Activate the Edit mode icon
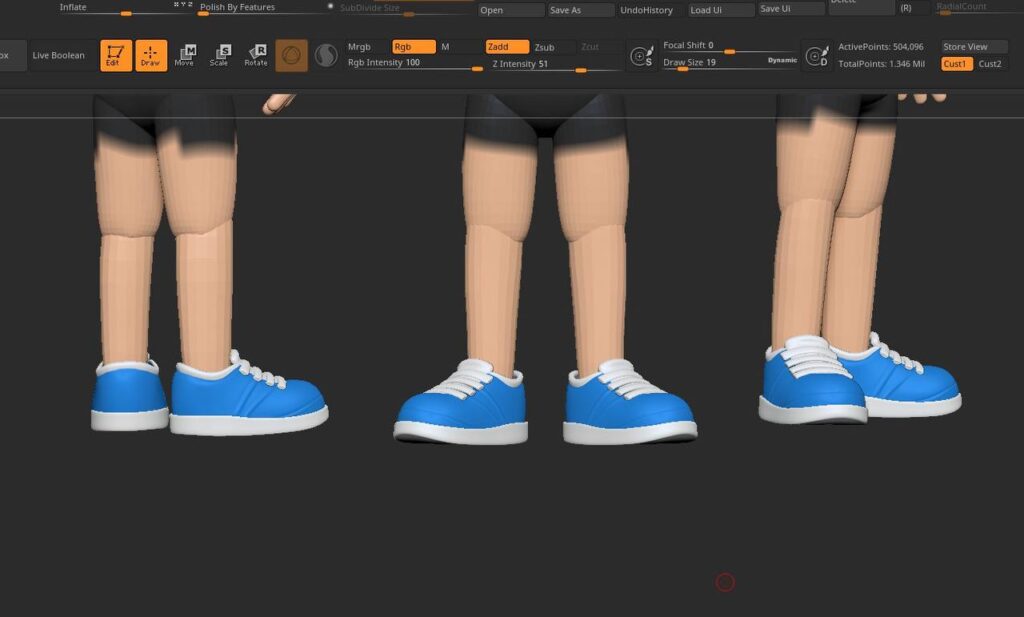 pos(116,55)
